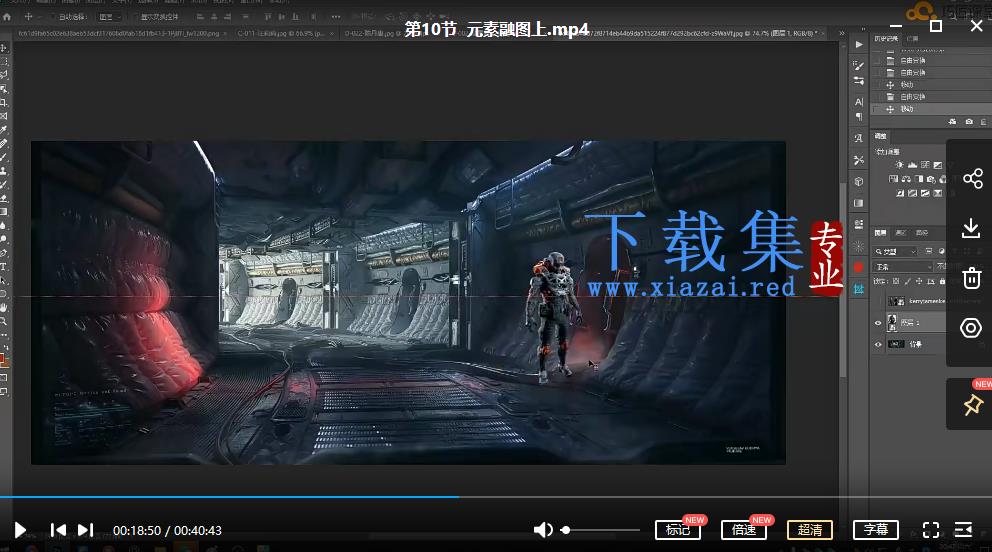The height and width of the screenshot is (552, 992).
Task: Click the download icon in side panel
Action: coord(971,228)
